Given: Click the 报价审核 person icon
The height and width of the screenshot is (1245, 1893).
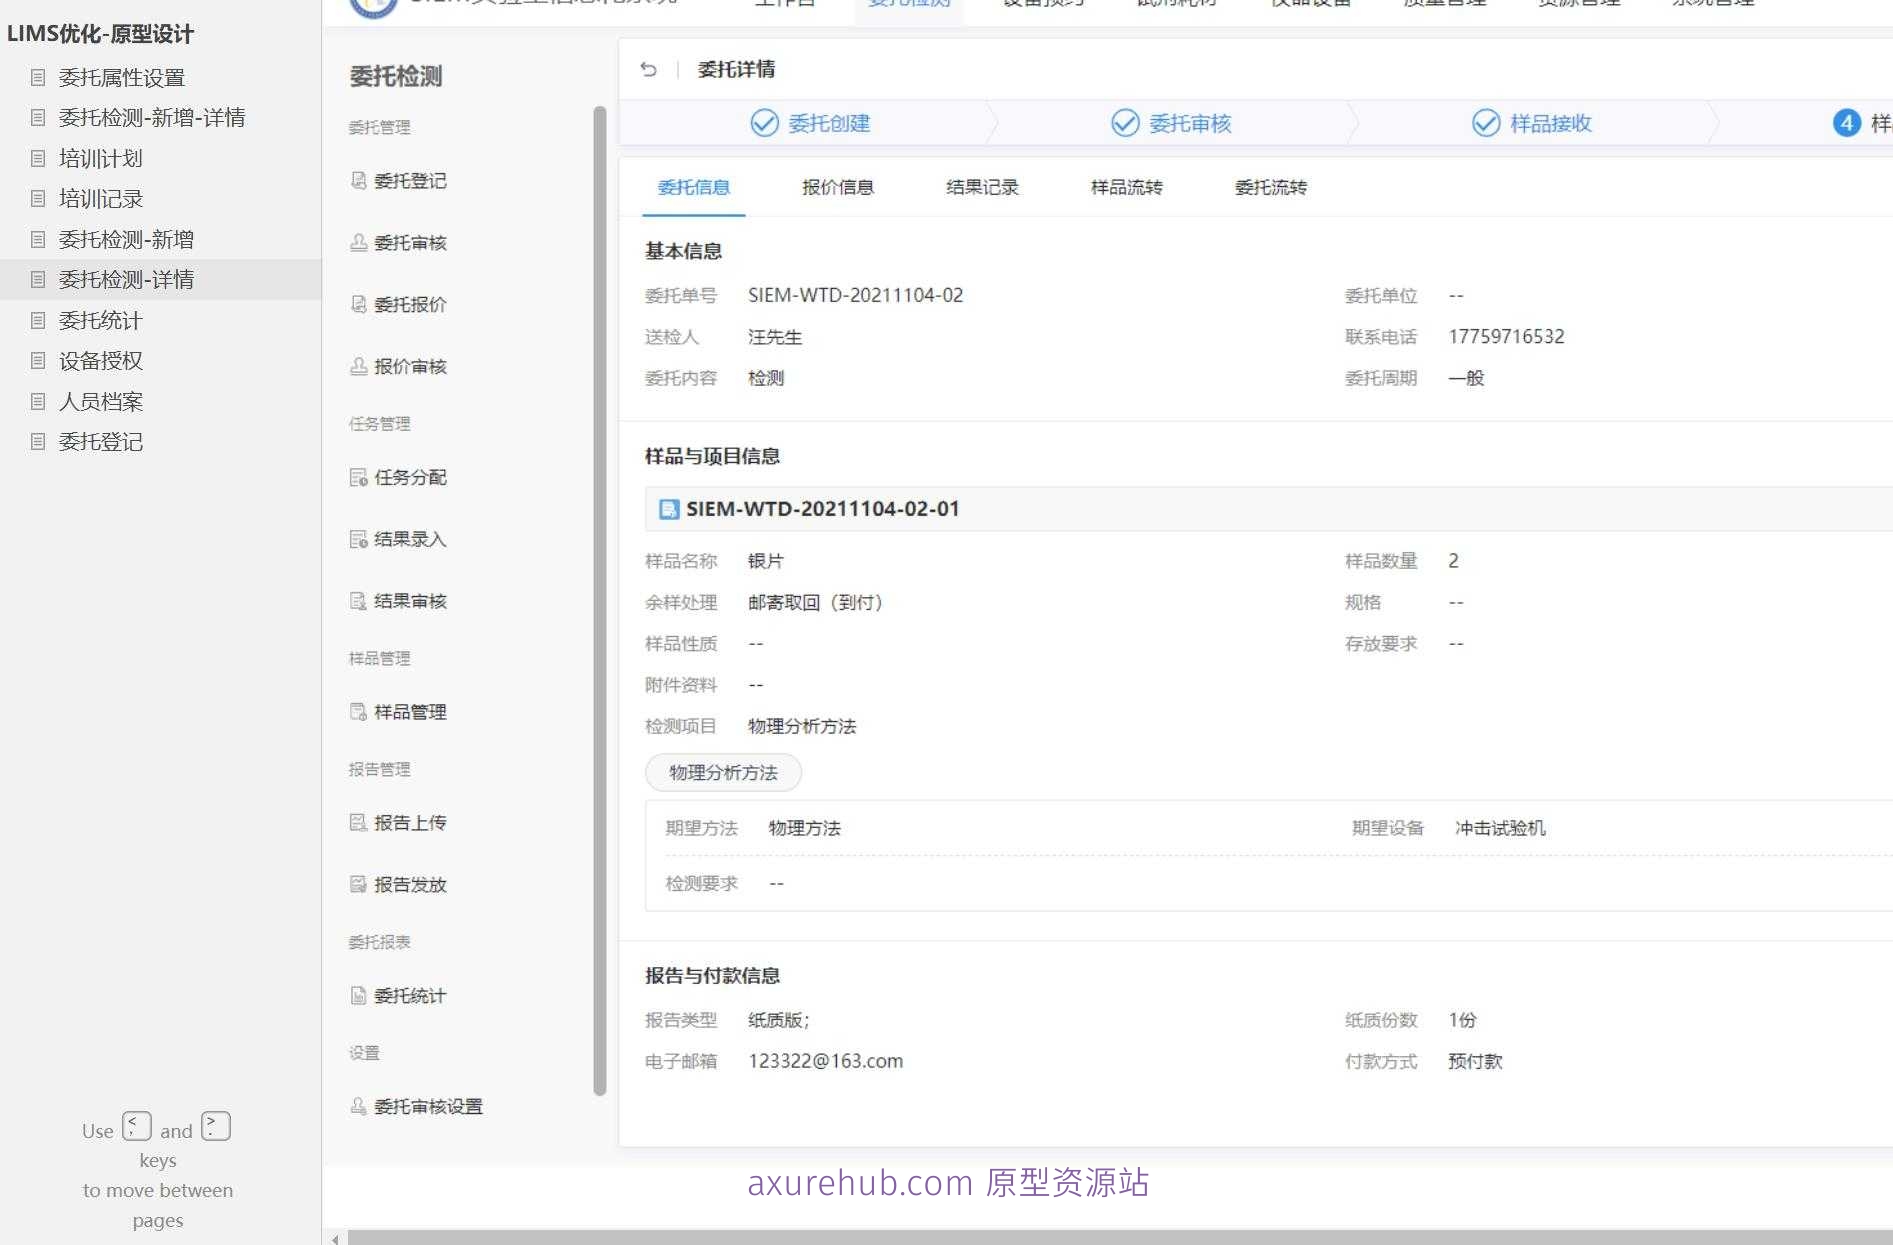Looking at the screenshot, I should point(358,366).
